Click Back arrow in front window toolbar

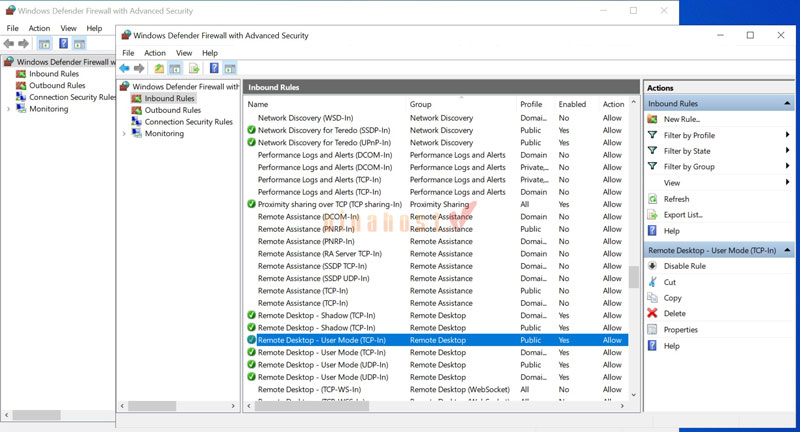click(x=124, y=68)
